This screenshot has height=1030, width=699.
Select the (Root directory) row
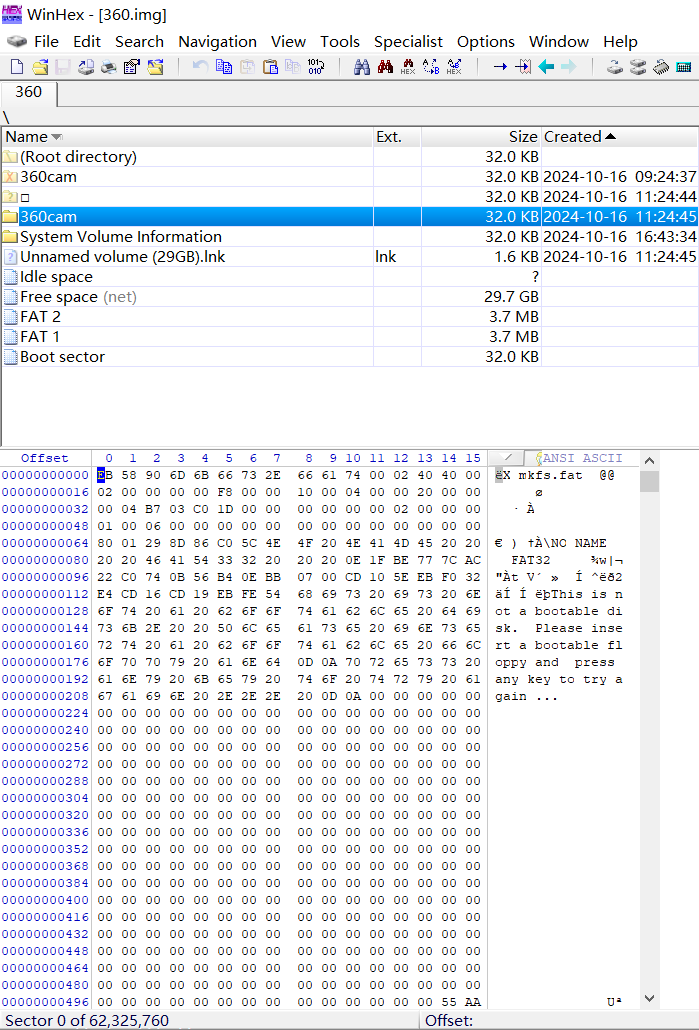pyautogui.click(x=350, y=157)
